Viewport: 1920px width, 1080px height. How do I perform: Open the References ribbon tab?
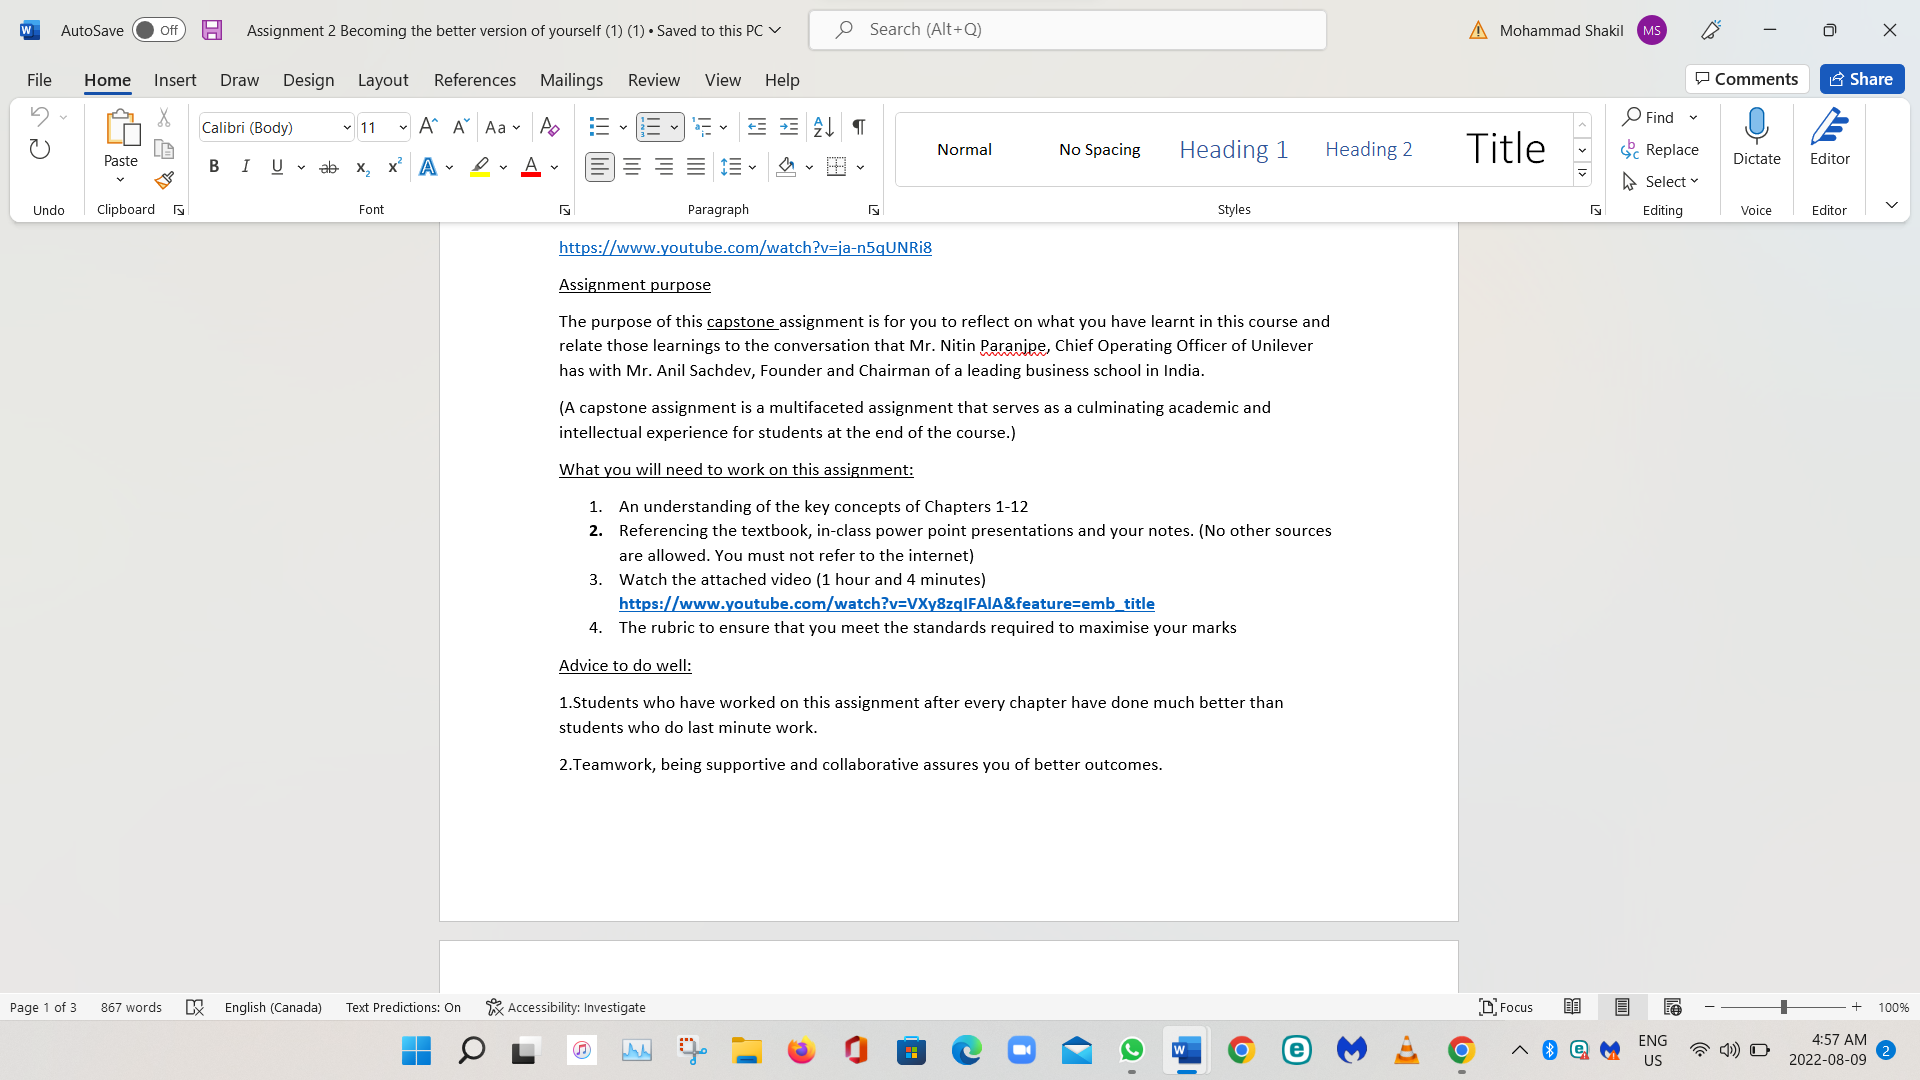(474, 80)
